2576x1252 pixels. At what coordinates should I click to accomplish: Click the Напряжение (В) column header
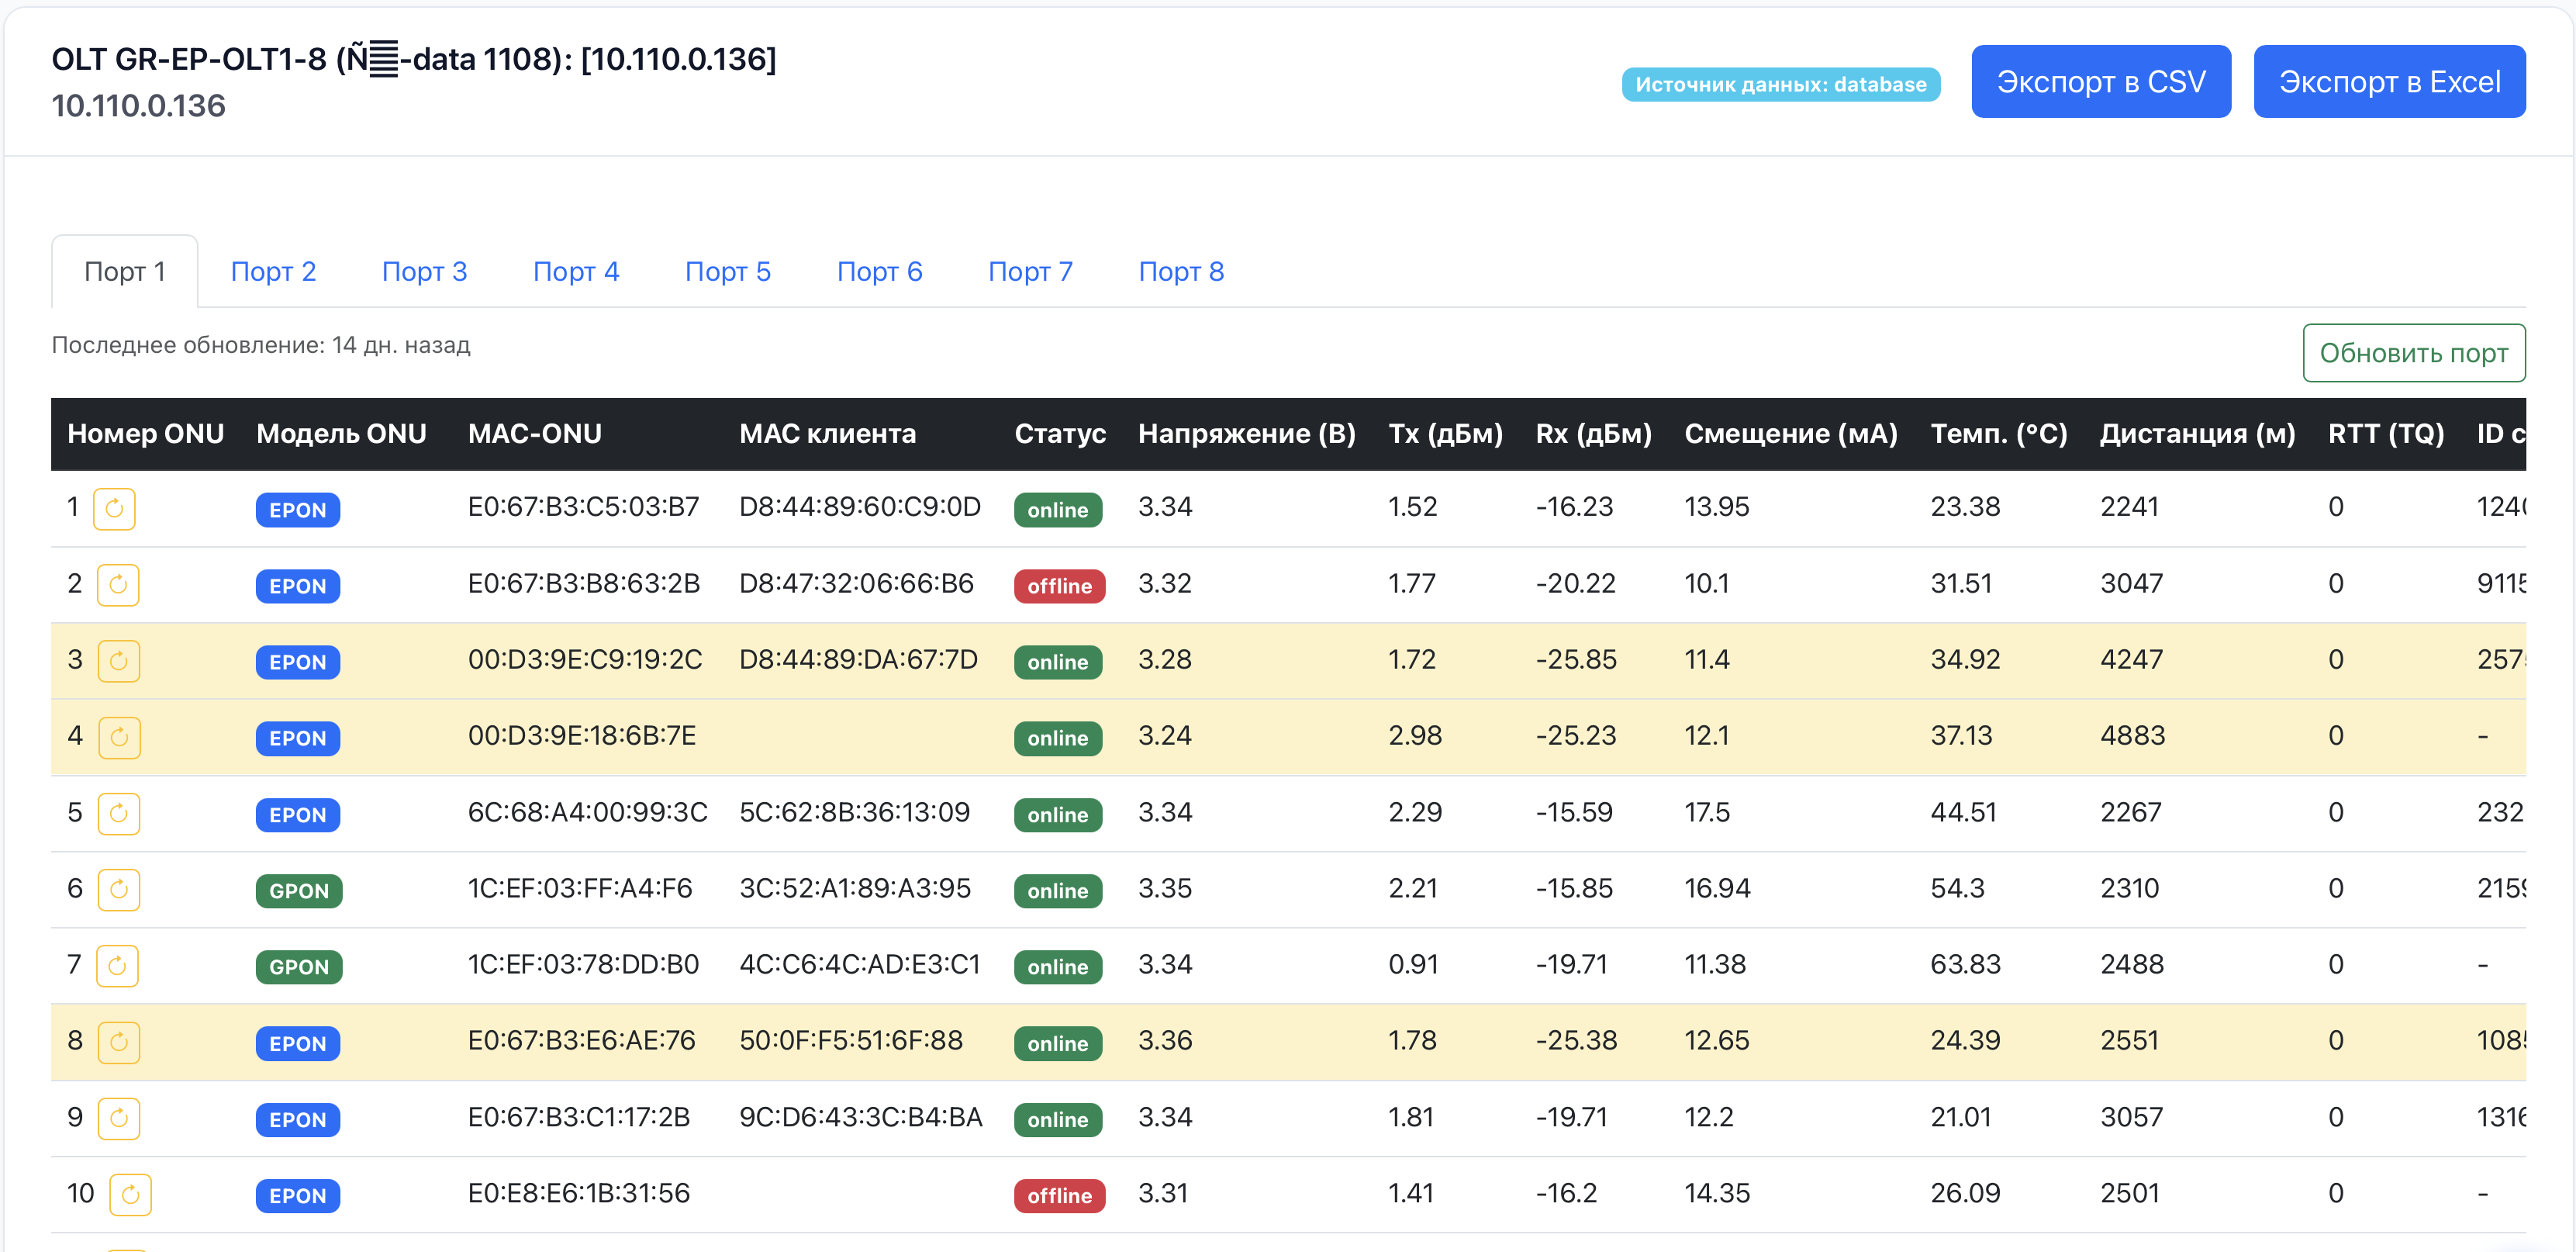click(x=1247, y=434)
